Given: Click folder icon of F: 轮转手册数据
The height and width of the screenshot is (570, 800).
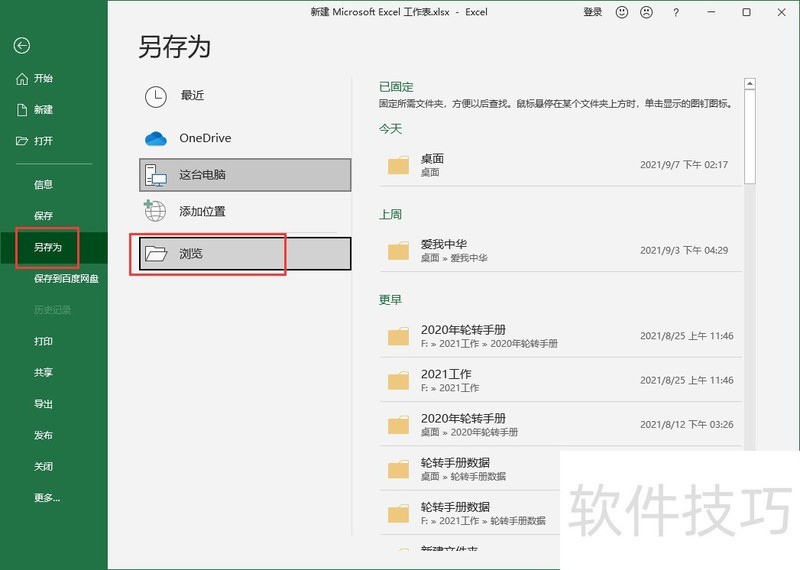Looking at the screenshot, I should 398,514.
